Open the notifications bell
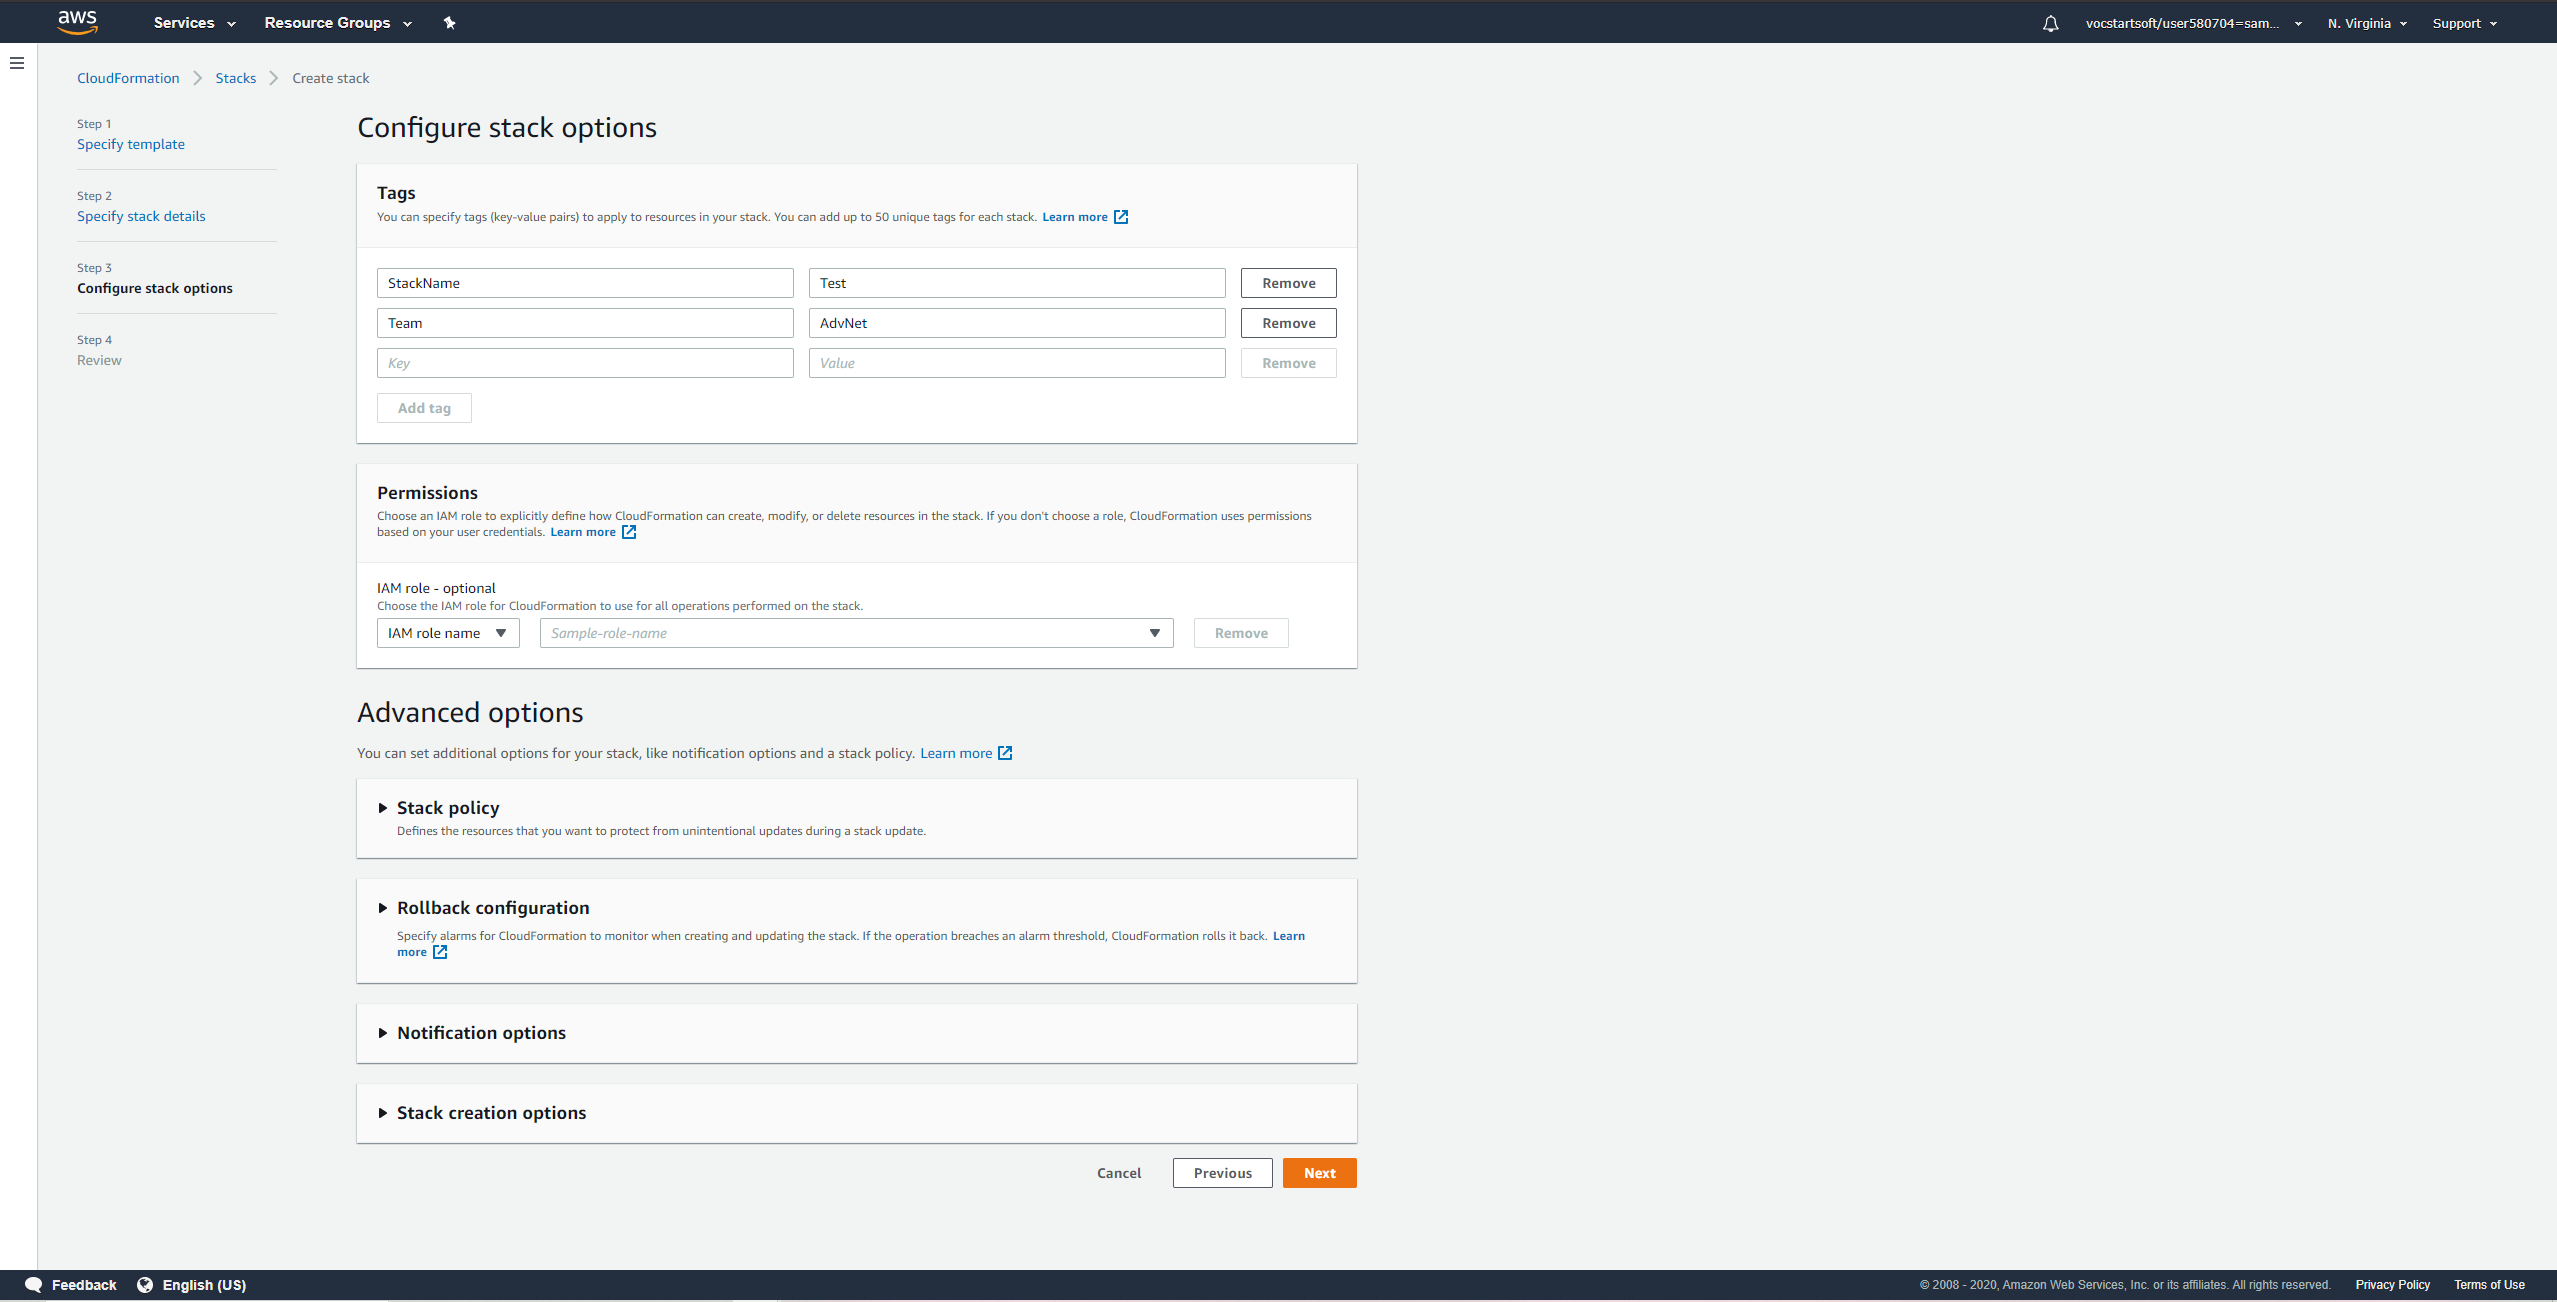Viewport: 2557px width, 1302px height. 2051,23
